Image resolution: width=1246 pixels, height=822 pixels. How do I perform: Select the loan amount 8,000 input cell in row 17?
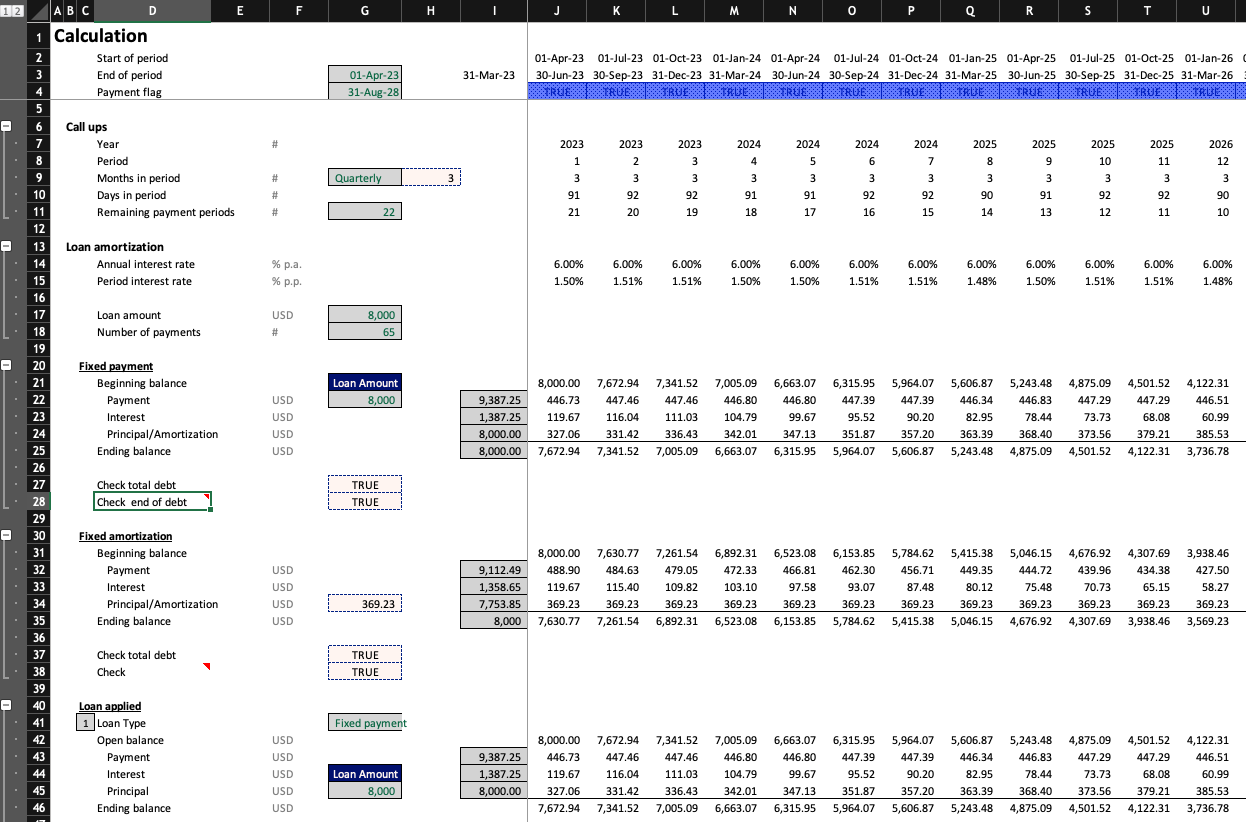(x=364, y=315)
